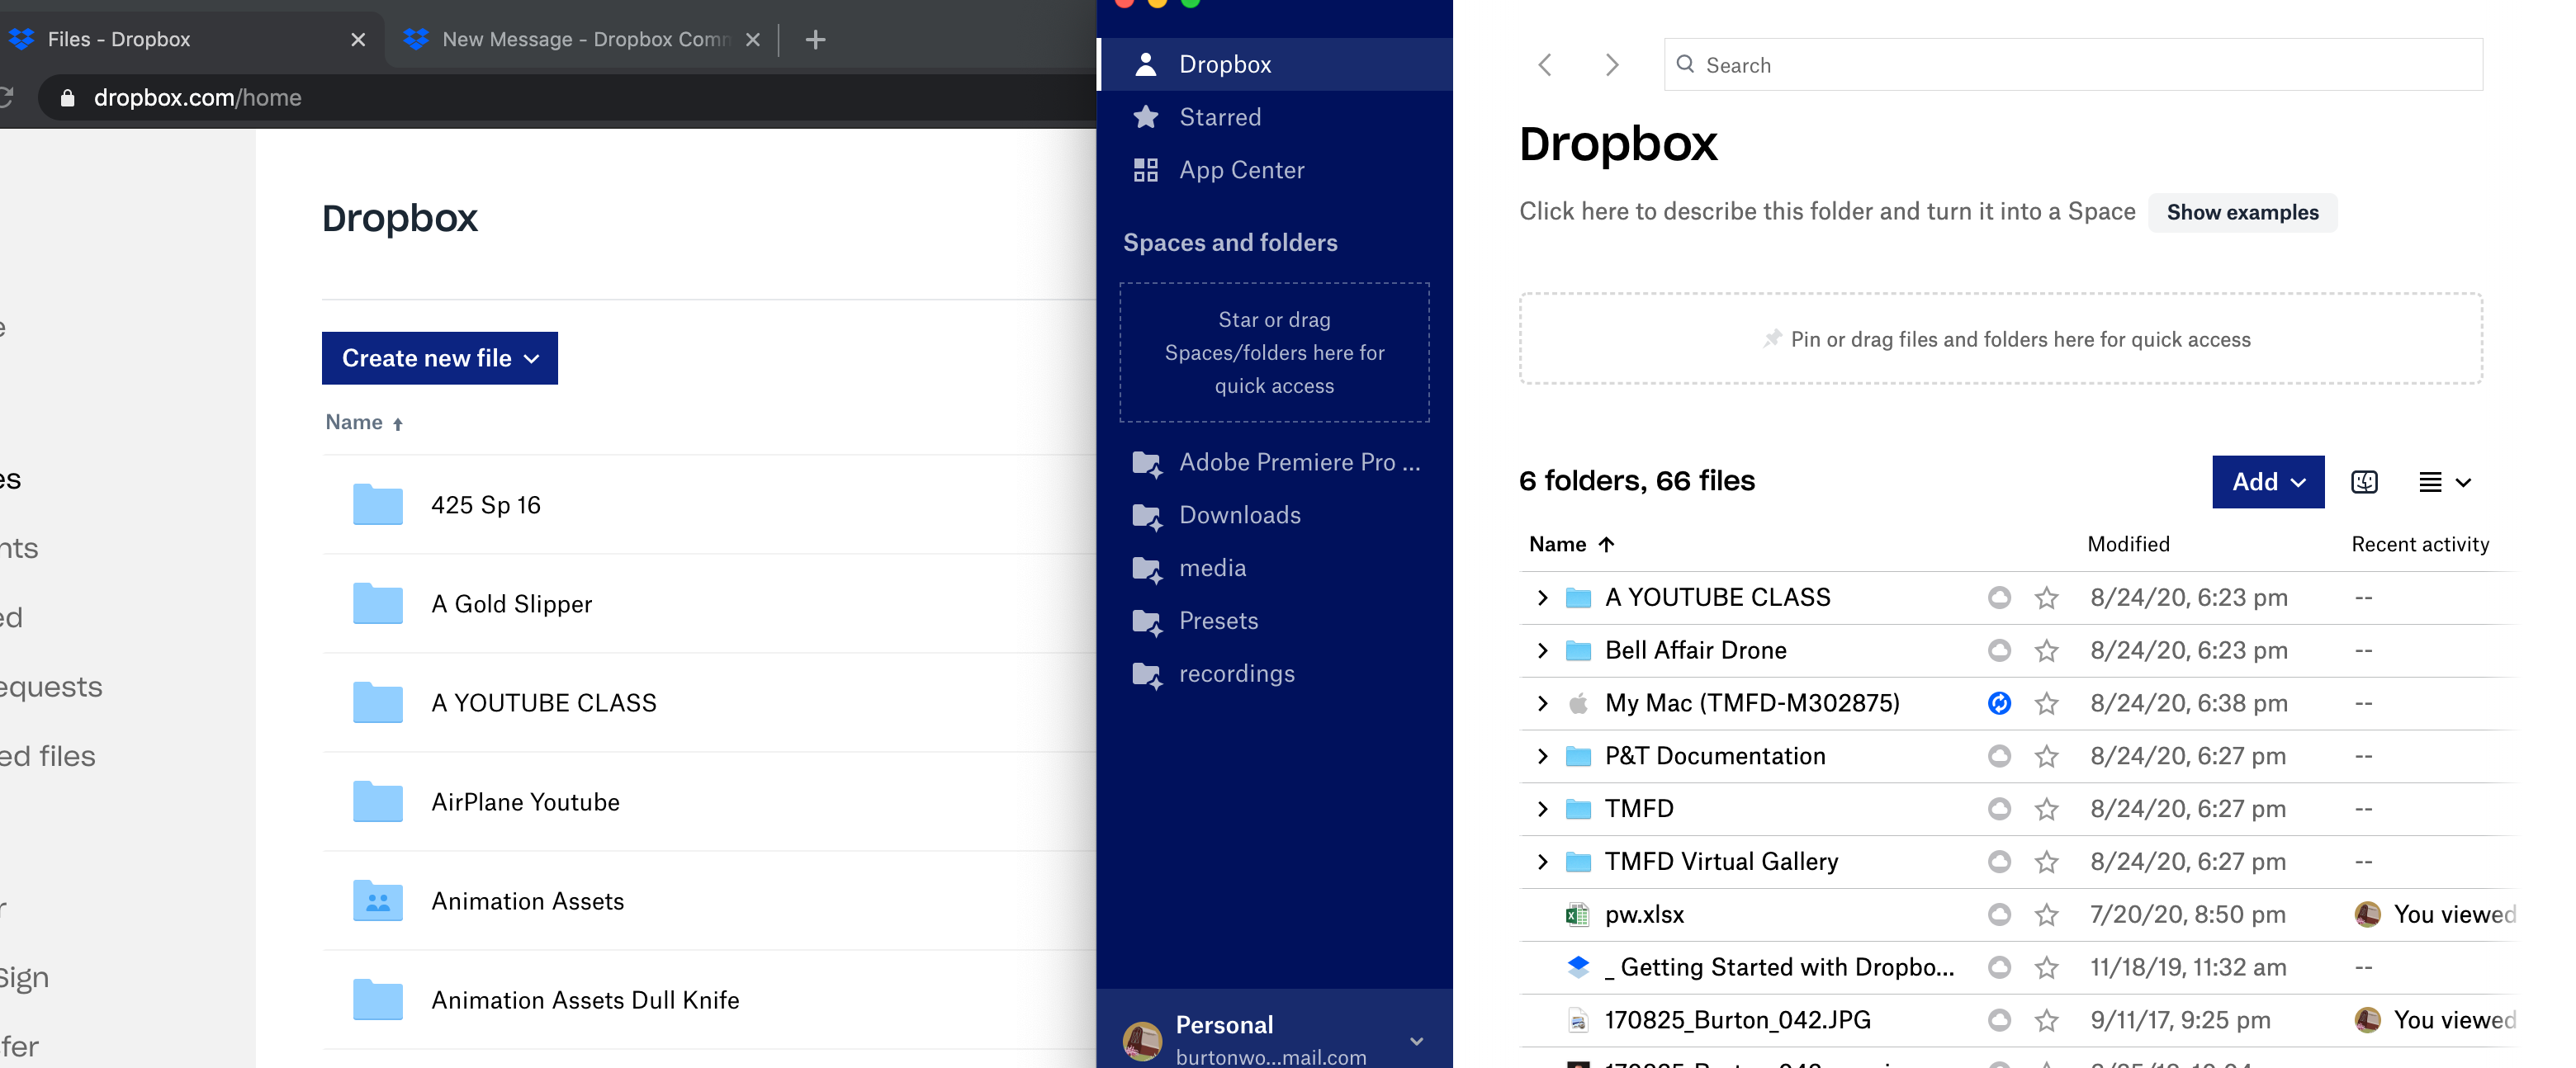Click the Personal account menu at bottom
Screen dimensions: 2576x1068
[x=1275, y=1035]
